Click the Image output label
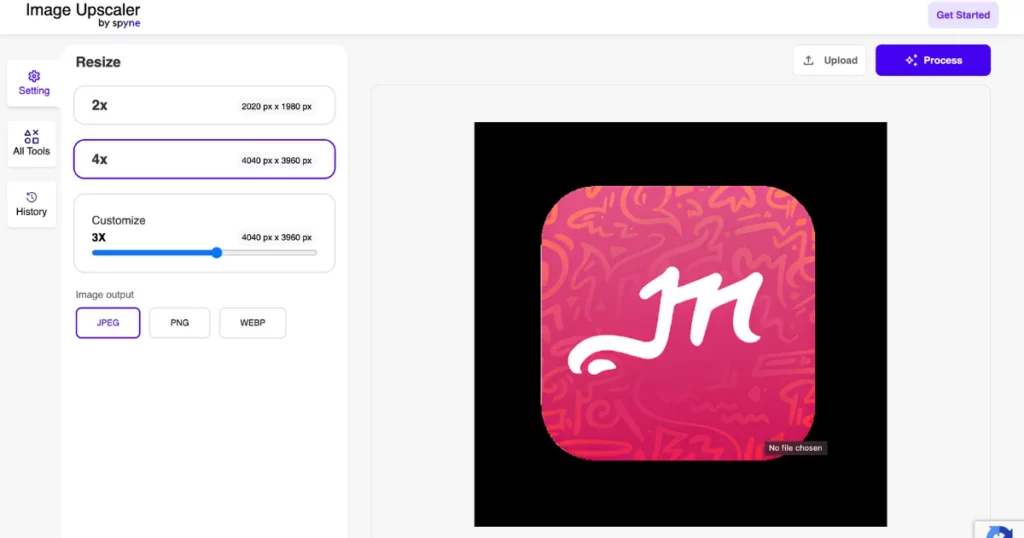Viewport: 1024px width, 538px height. pyautogui.click(x=104, y=294)
